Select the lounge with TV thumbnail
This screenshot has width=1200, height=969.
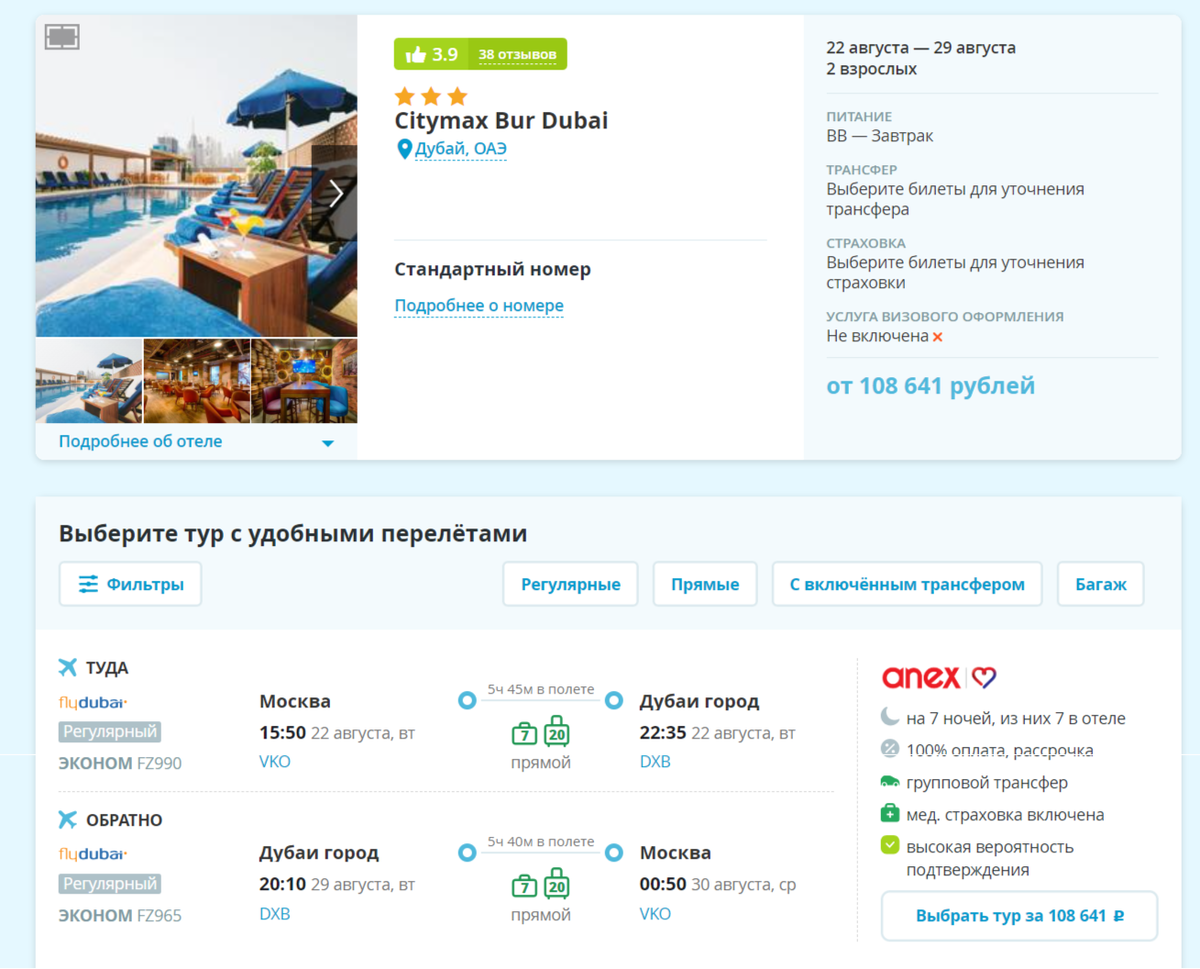tap(304, 381)
